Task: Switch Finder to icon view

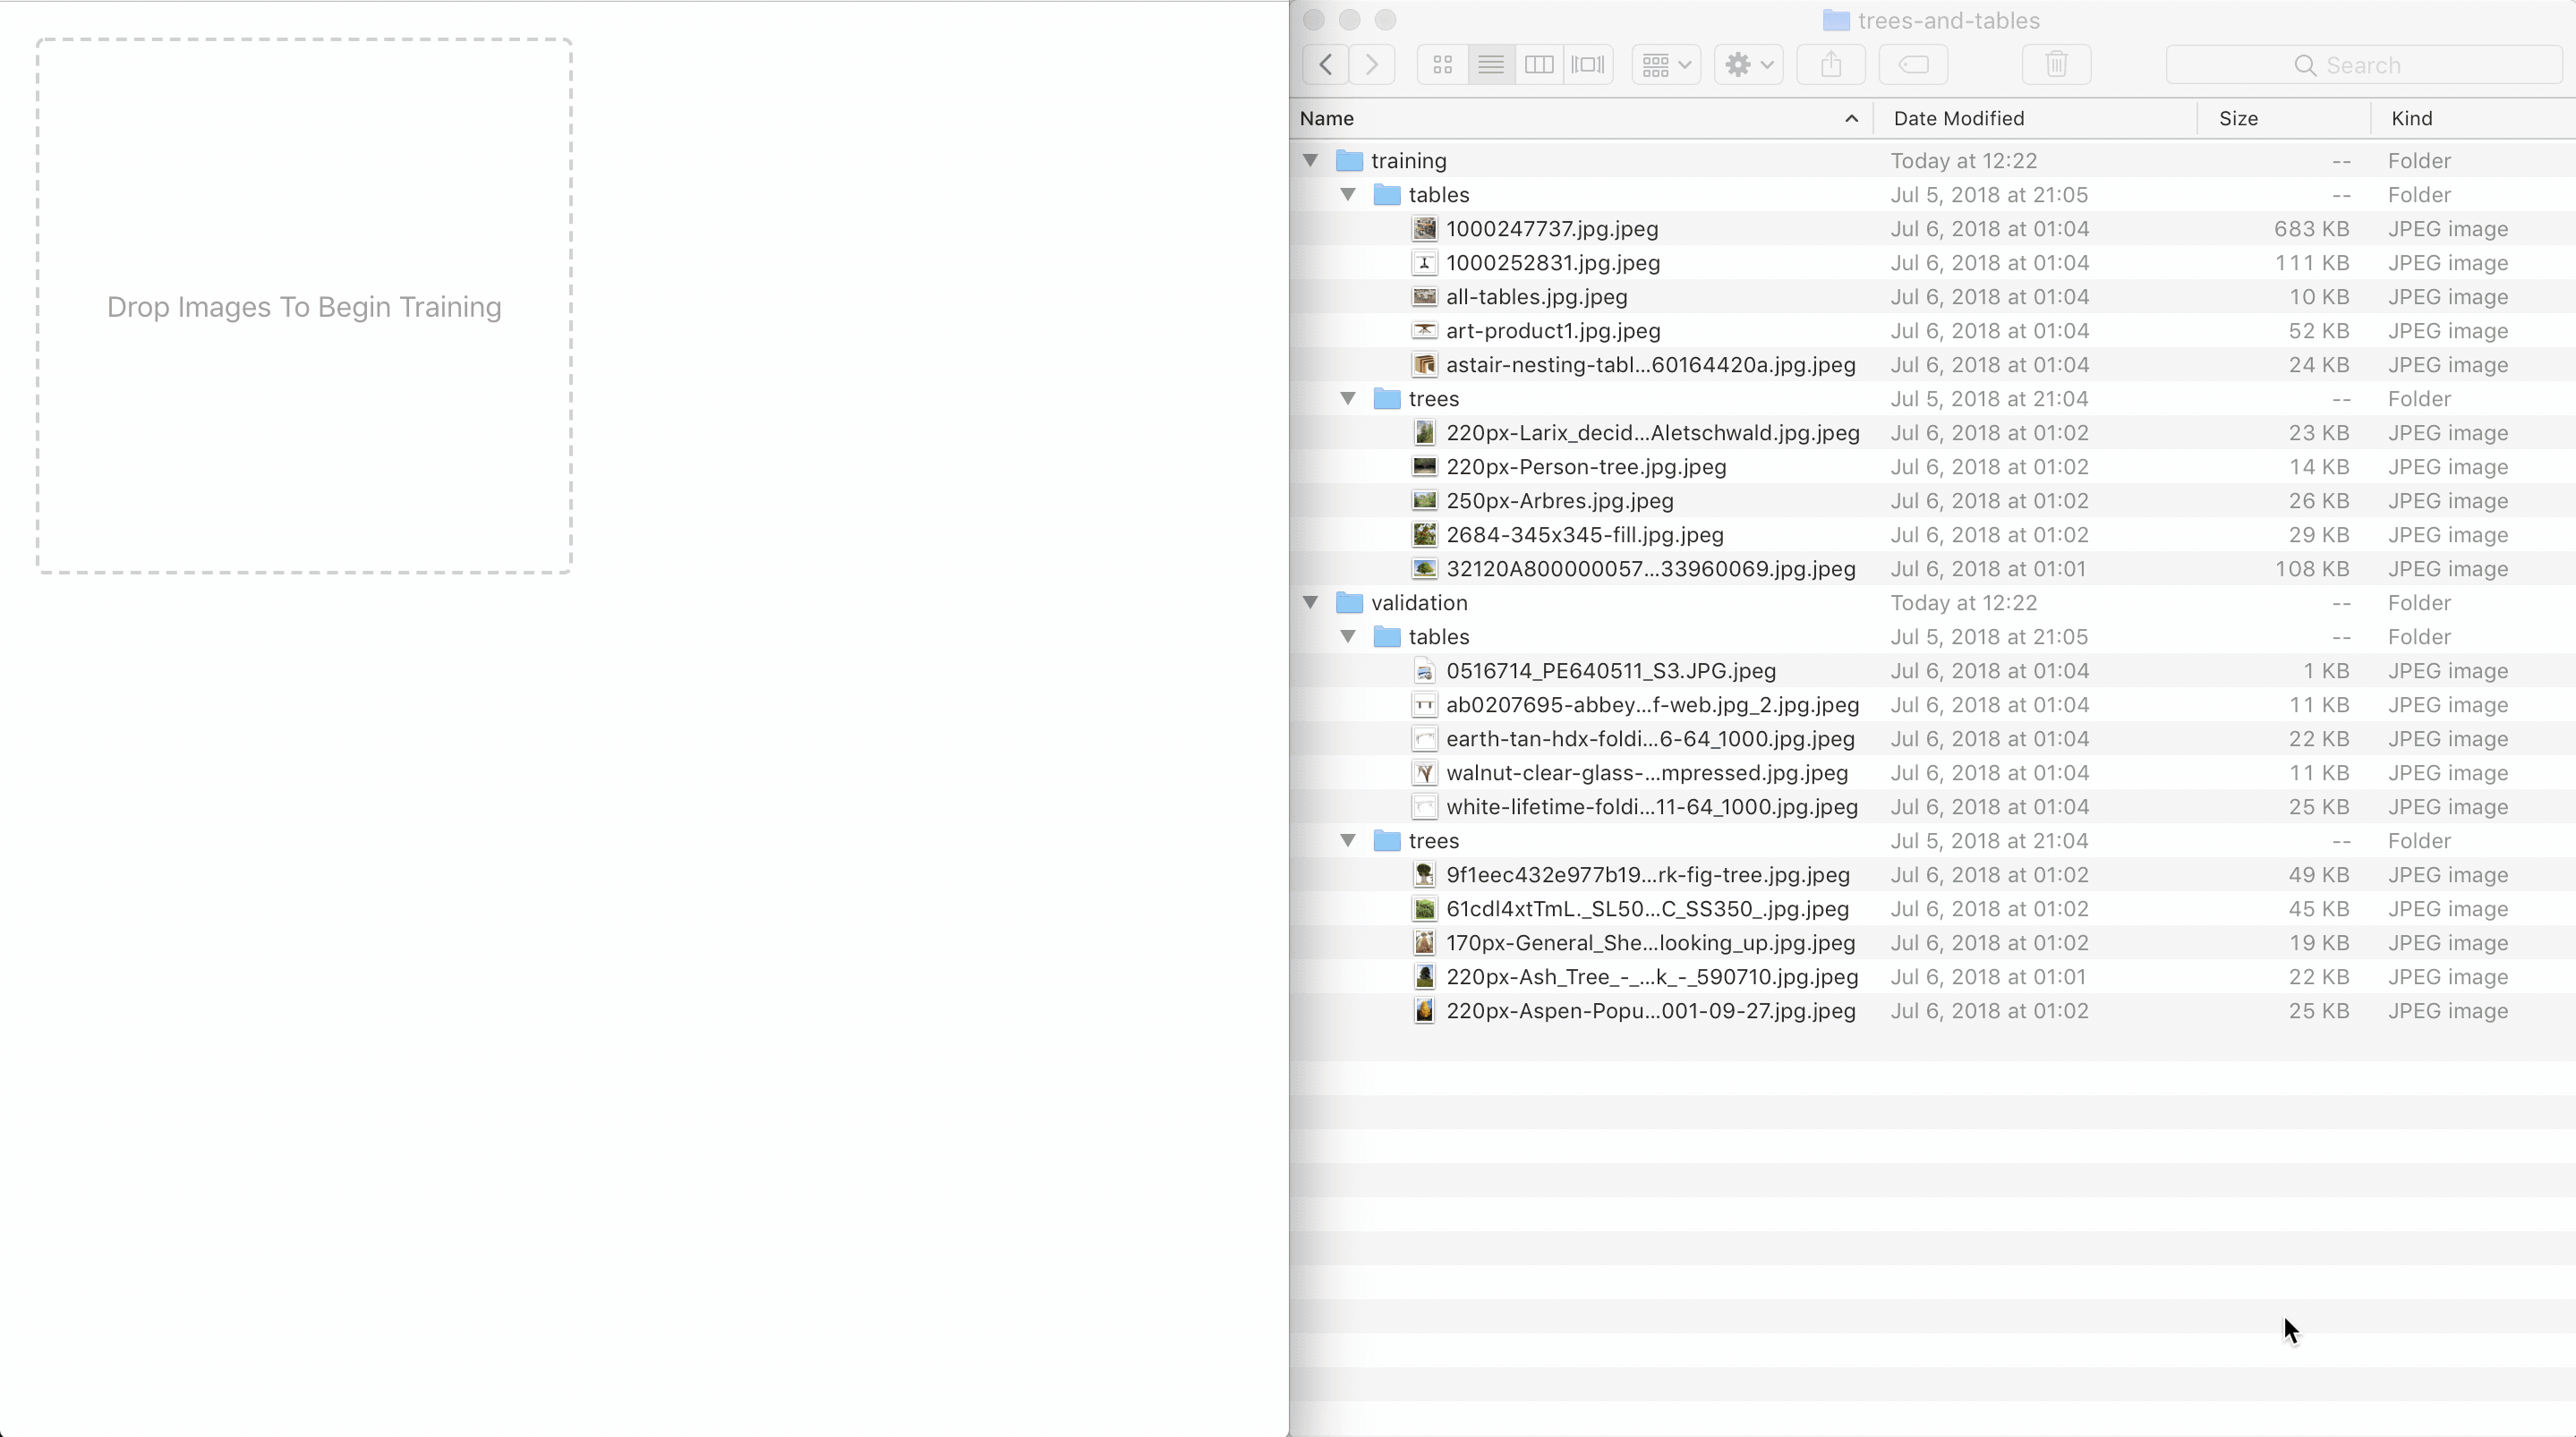Action: tap(1442, 65)
